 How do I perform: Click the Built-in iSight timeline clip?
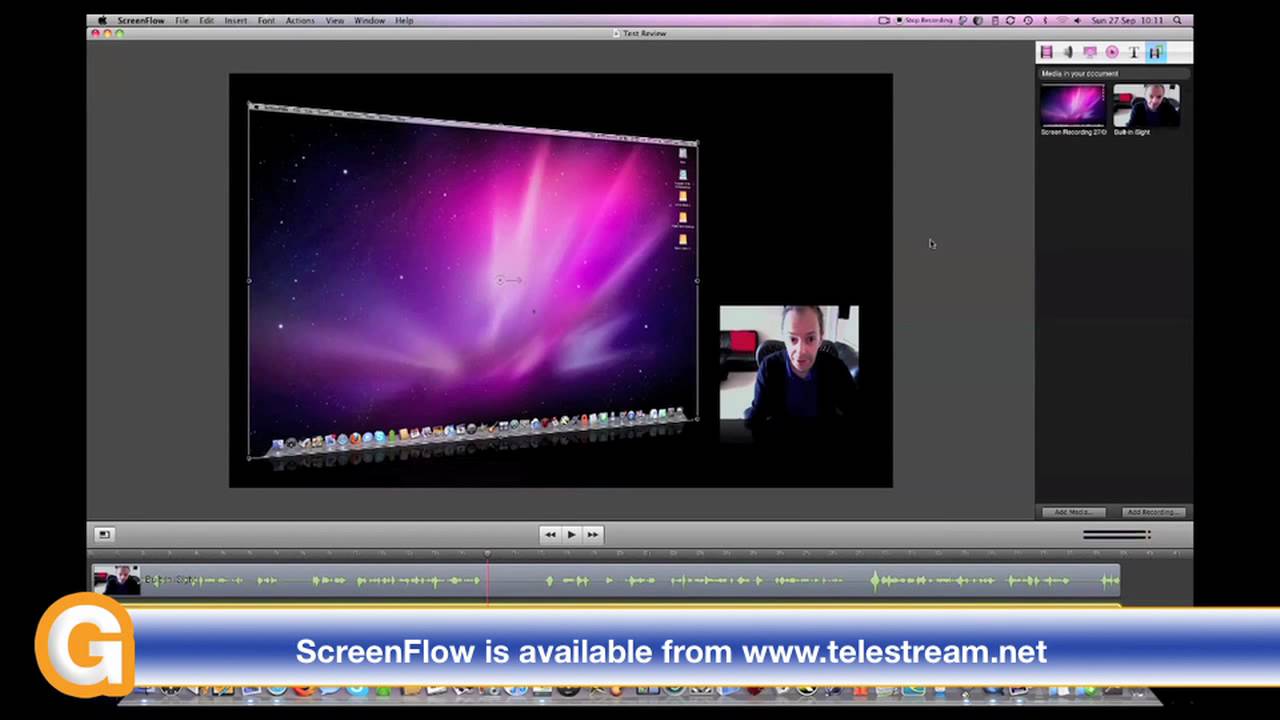606,580
